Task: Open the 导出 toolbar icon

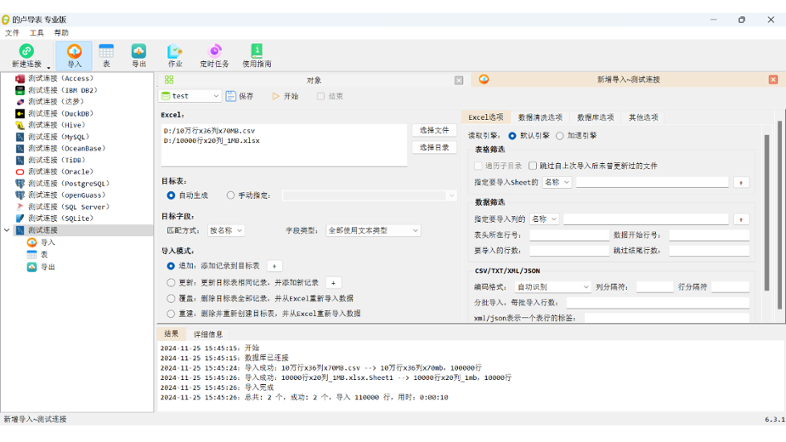Action: [139, 51]
